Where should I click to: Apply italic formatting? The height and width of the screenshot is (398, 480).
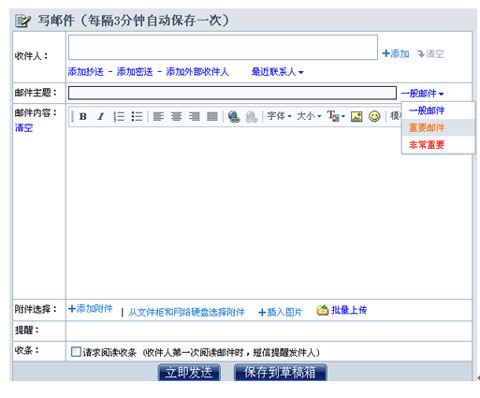(x=101, y=117)
